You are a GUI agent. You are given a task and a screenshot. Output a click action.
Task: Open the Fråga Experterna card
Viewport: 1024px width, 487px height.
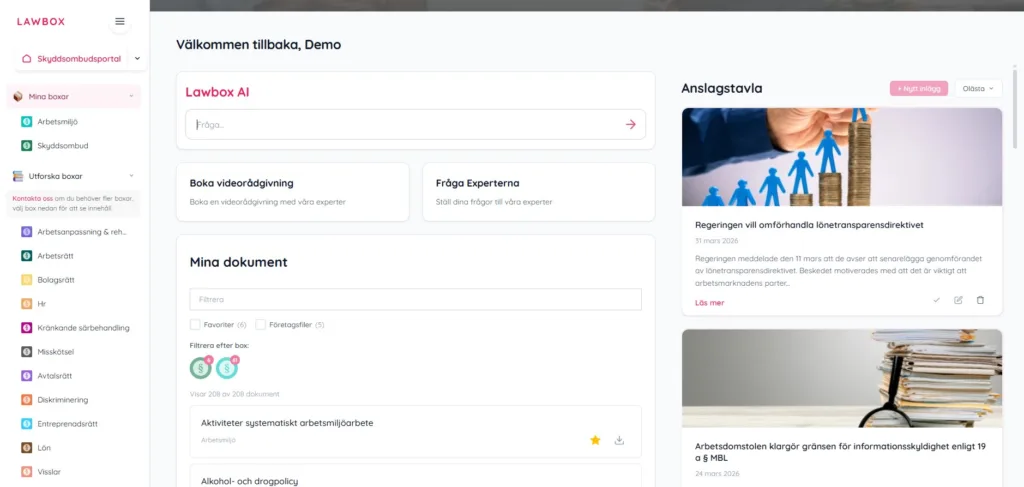(539, 192)
